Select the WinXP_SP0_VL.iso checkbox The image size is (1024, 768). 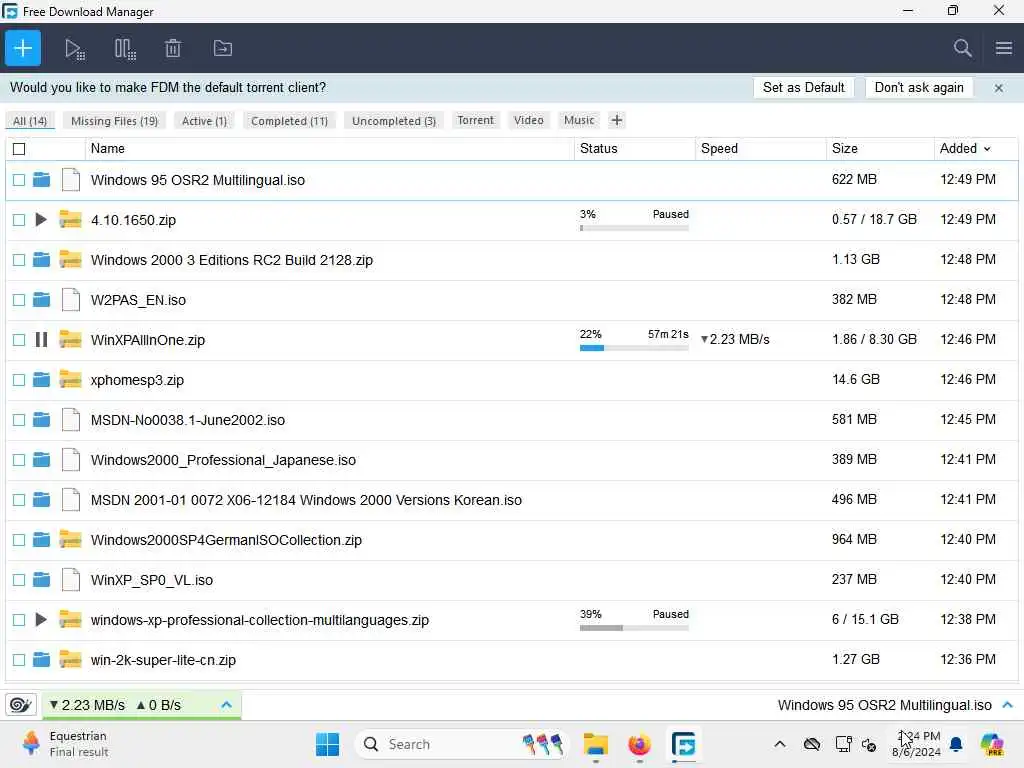click(19, 580)
